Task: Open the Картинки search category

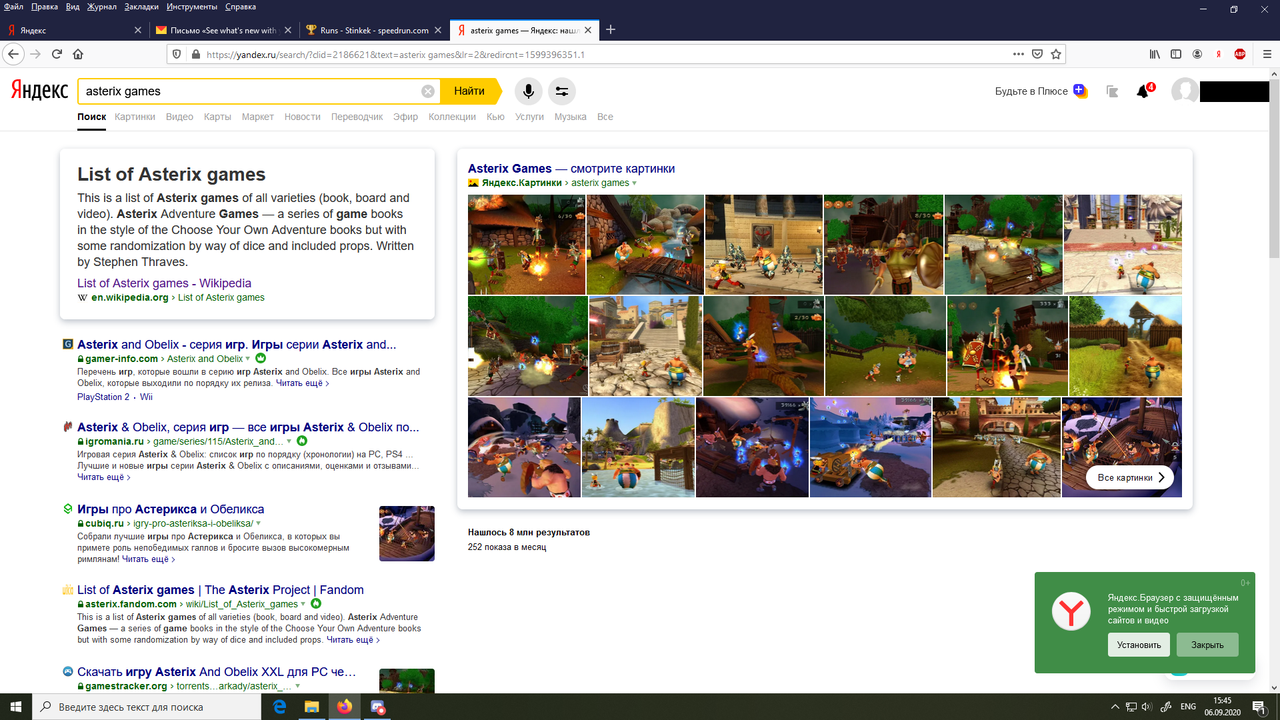Action: click(135, 117)
